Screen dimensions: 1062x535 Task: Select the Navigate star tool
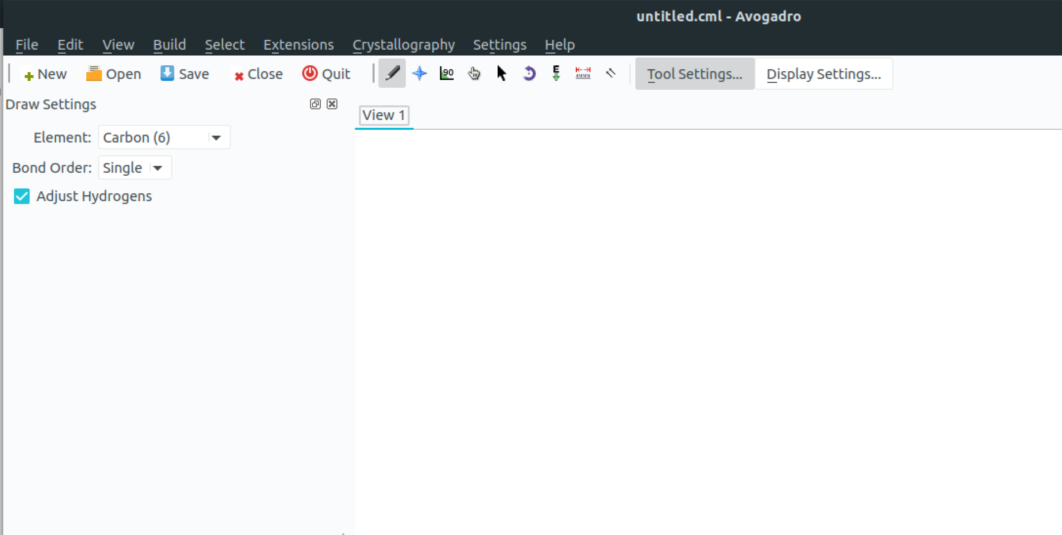click(x=420, y=74)
